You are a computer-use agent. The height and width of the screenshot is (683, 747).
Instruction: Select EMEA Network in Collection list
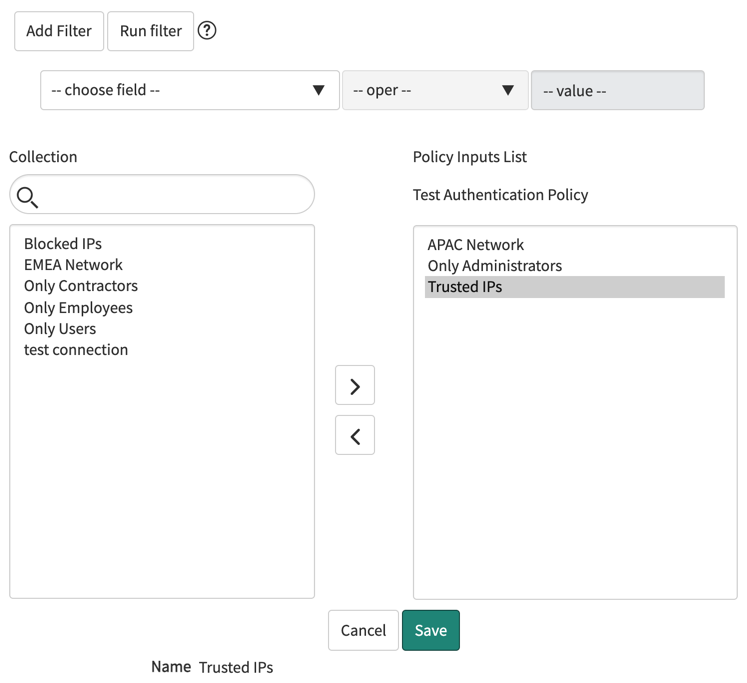[73, 265]
